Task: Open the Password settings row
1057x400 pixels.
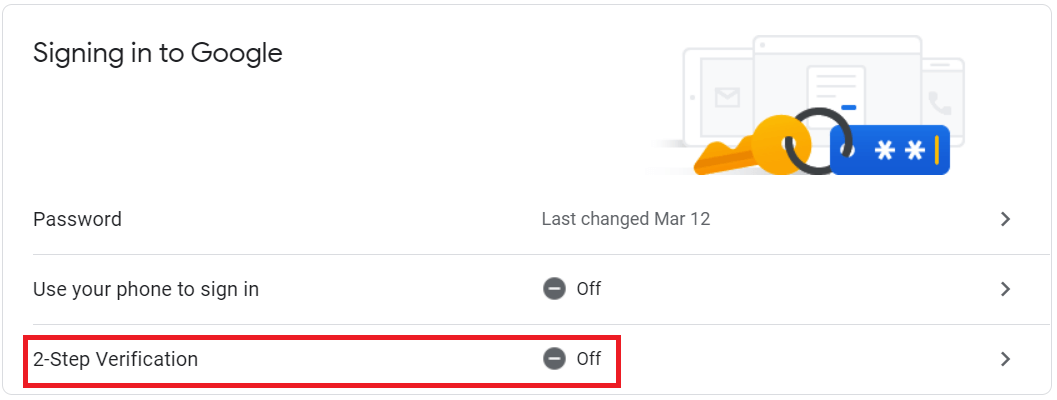Action: (526, 219)
